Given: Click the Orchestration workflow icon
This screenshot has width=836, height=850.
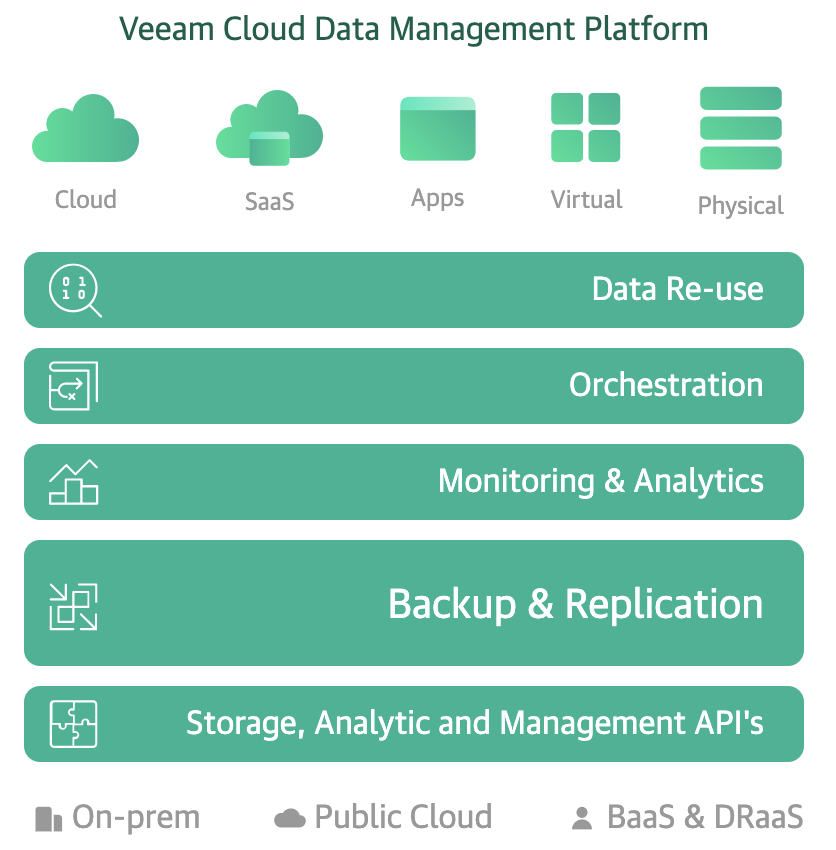Looking at the screenshot, I should click(73, 386).
